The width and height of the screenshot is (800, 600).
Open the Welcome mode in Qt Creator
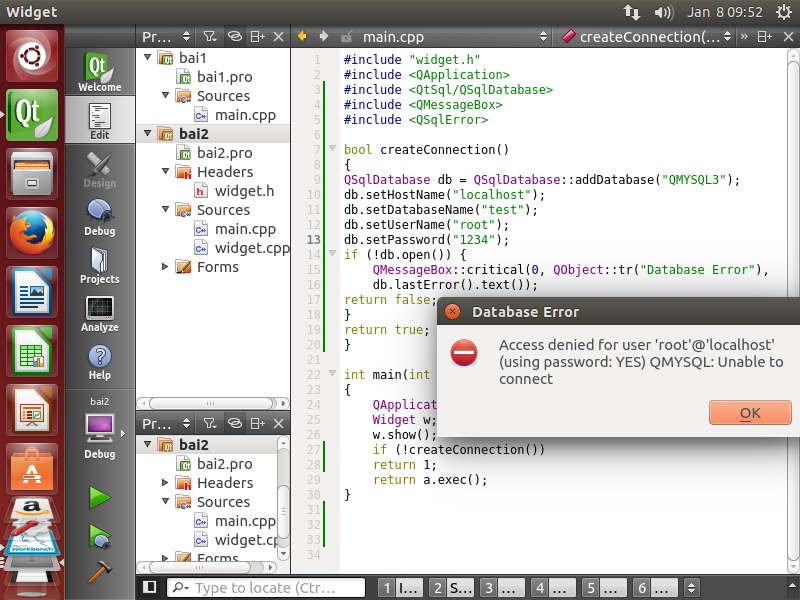coord(99,70)
